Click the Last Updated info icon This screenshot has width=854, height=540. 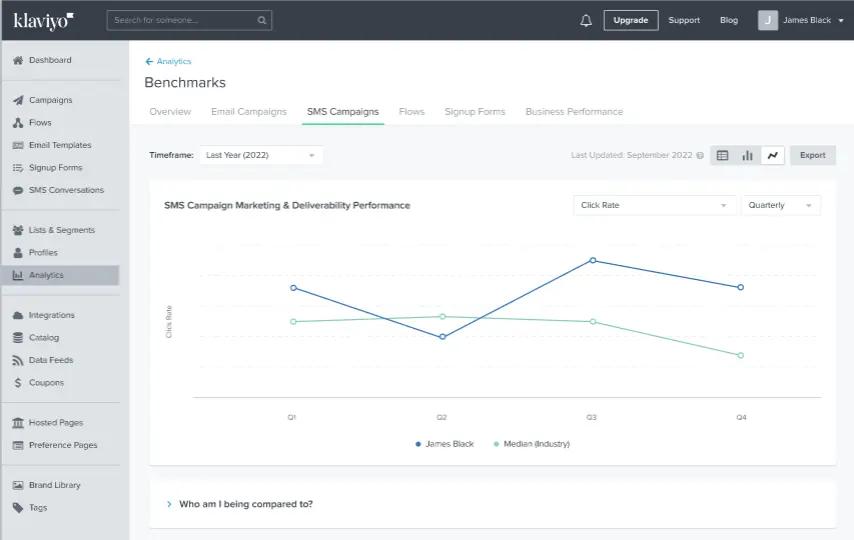pos(700,155)
